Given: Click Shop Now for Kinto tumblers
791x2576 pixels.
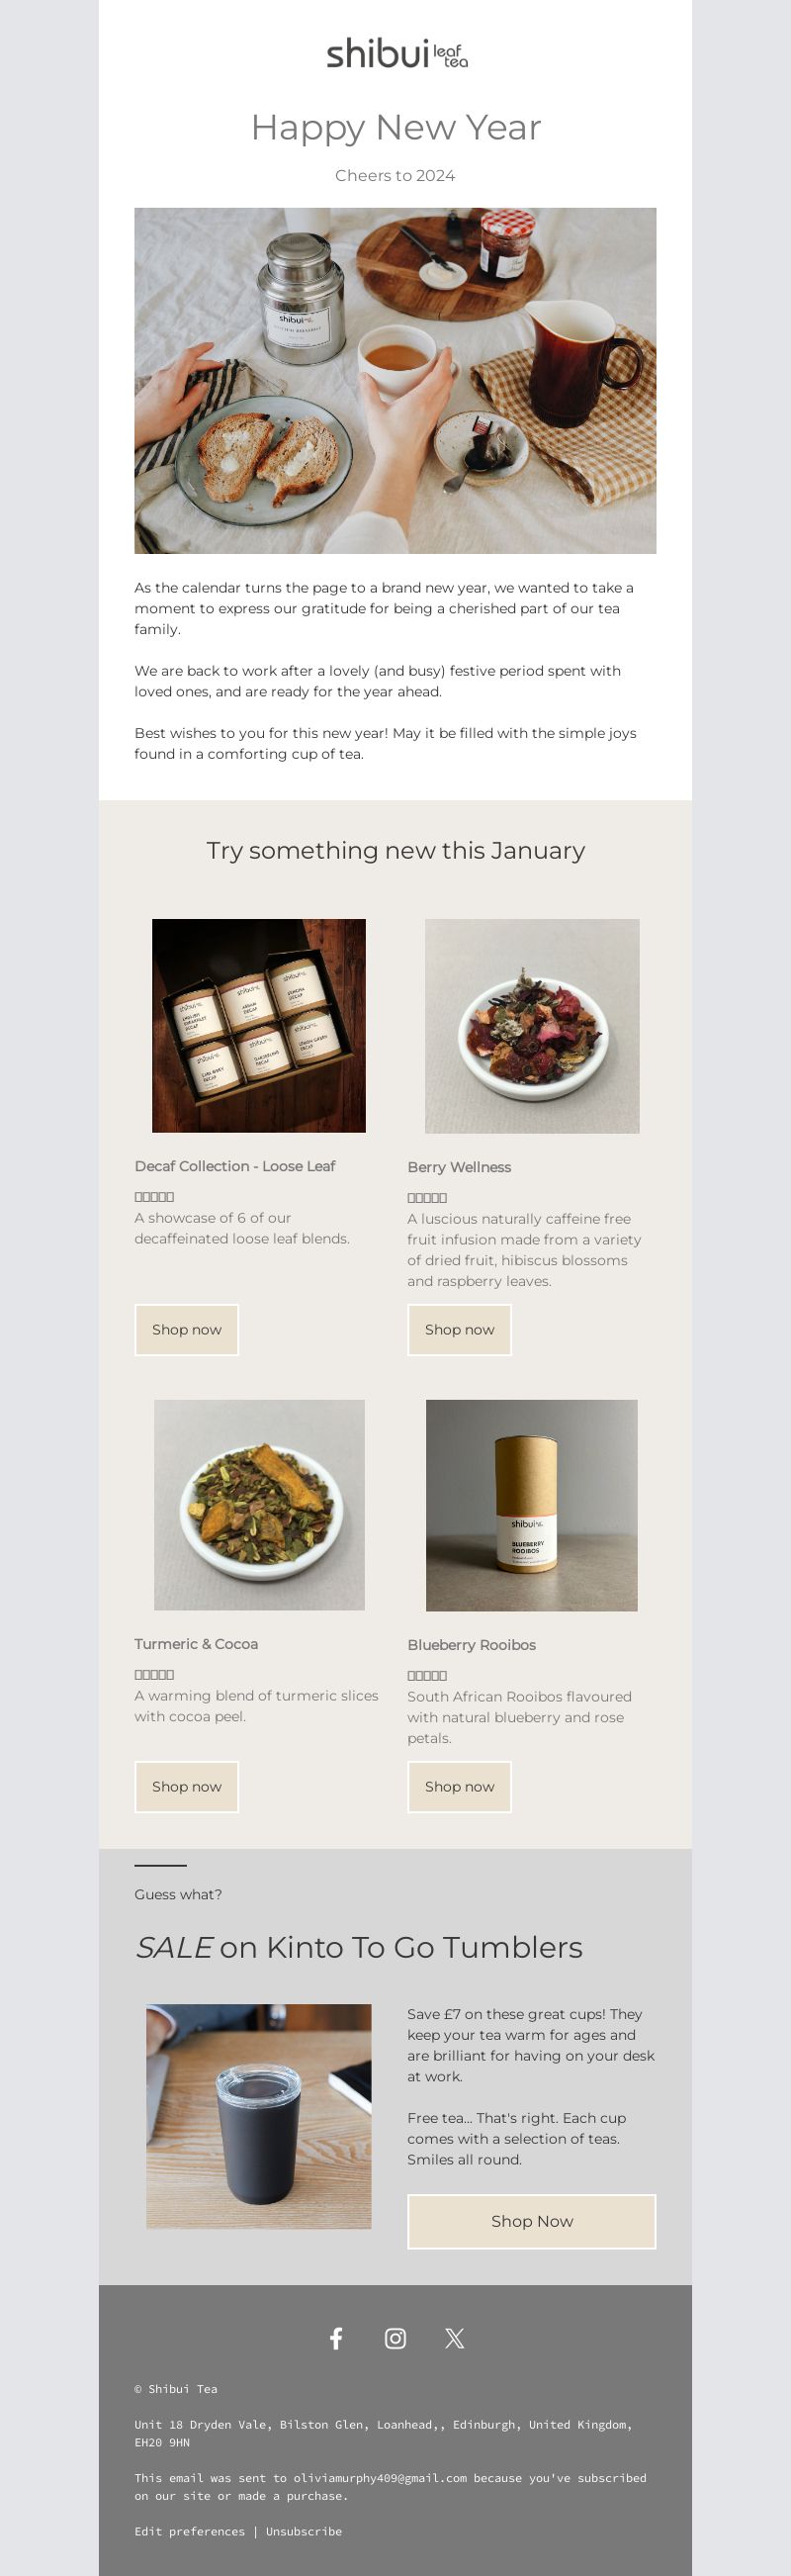Looking at the screenshot, I should 532,2222.
